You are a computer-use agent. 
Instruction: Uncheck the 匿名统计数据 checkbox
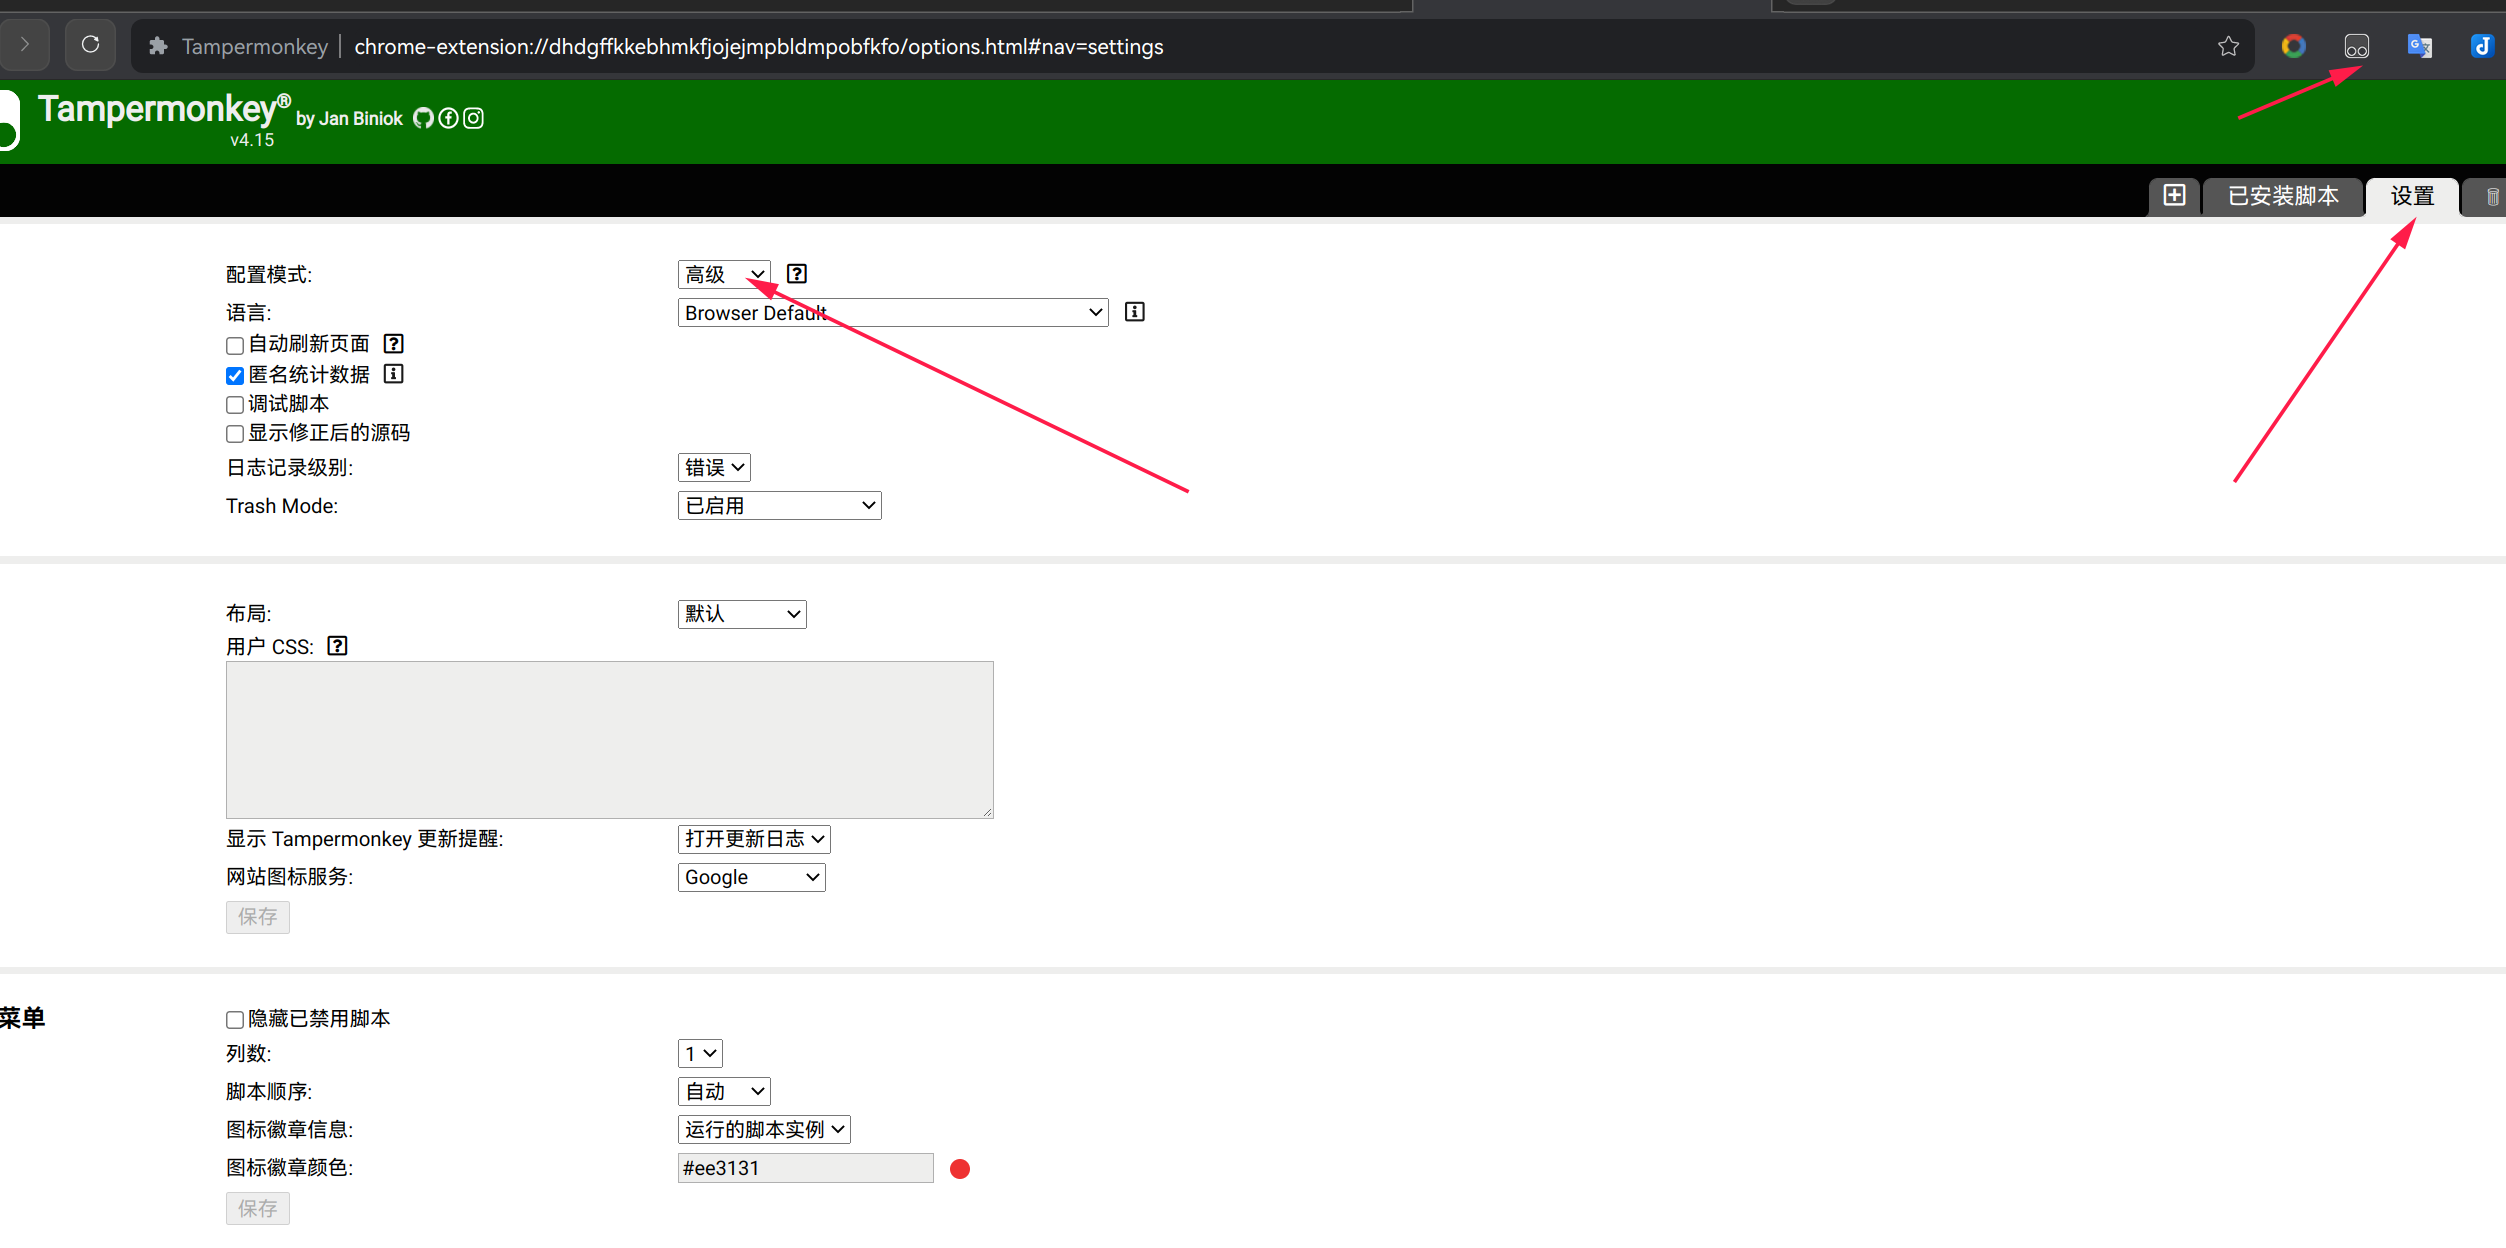[234, 375]
